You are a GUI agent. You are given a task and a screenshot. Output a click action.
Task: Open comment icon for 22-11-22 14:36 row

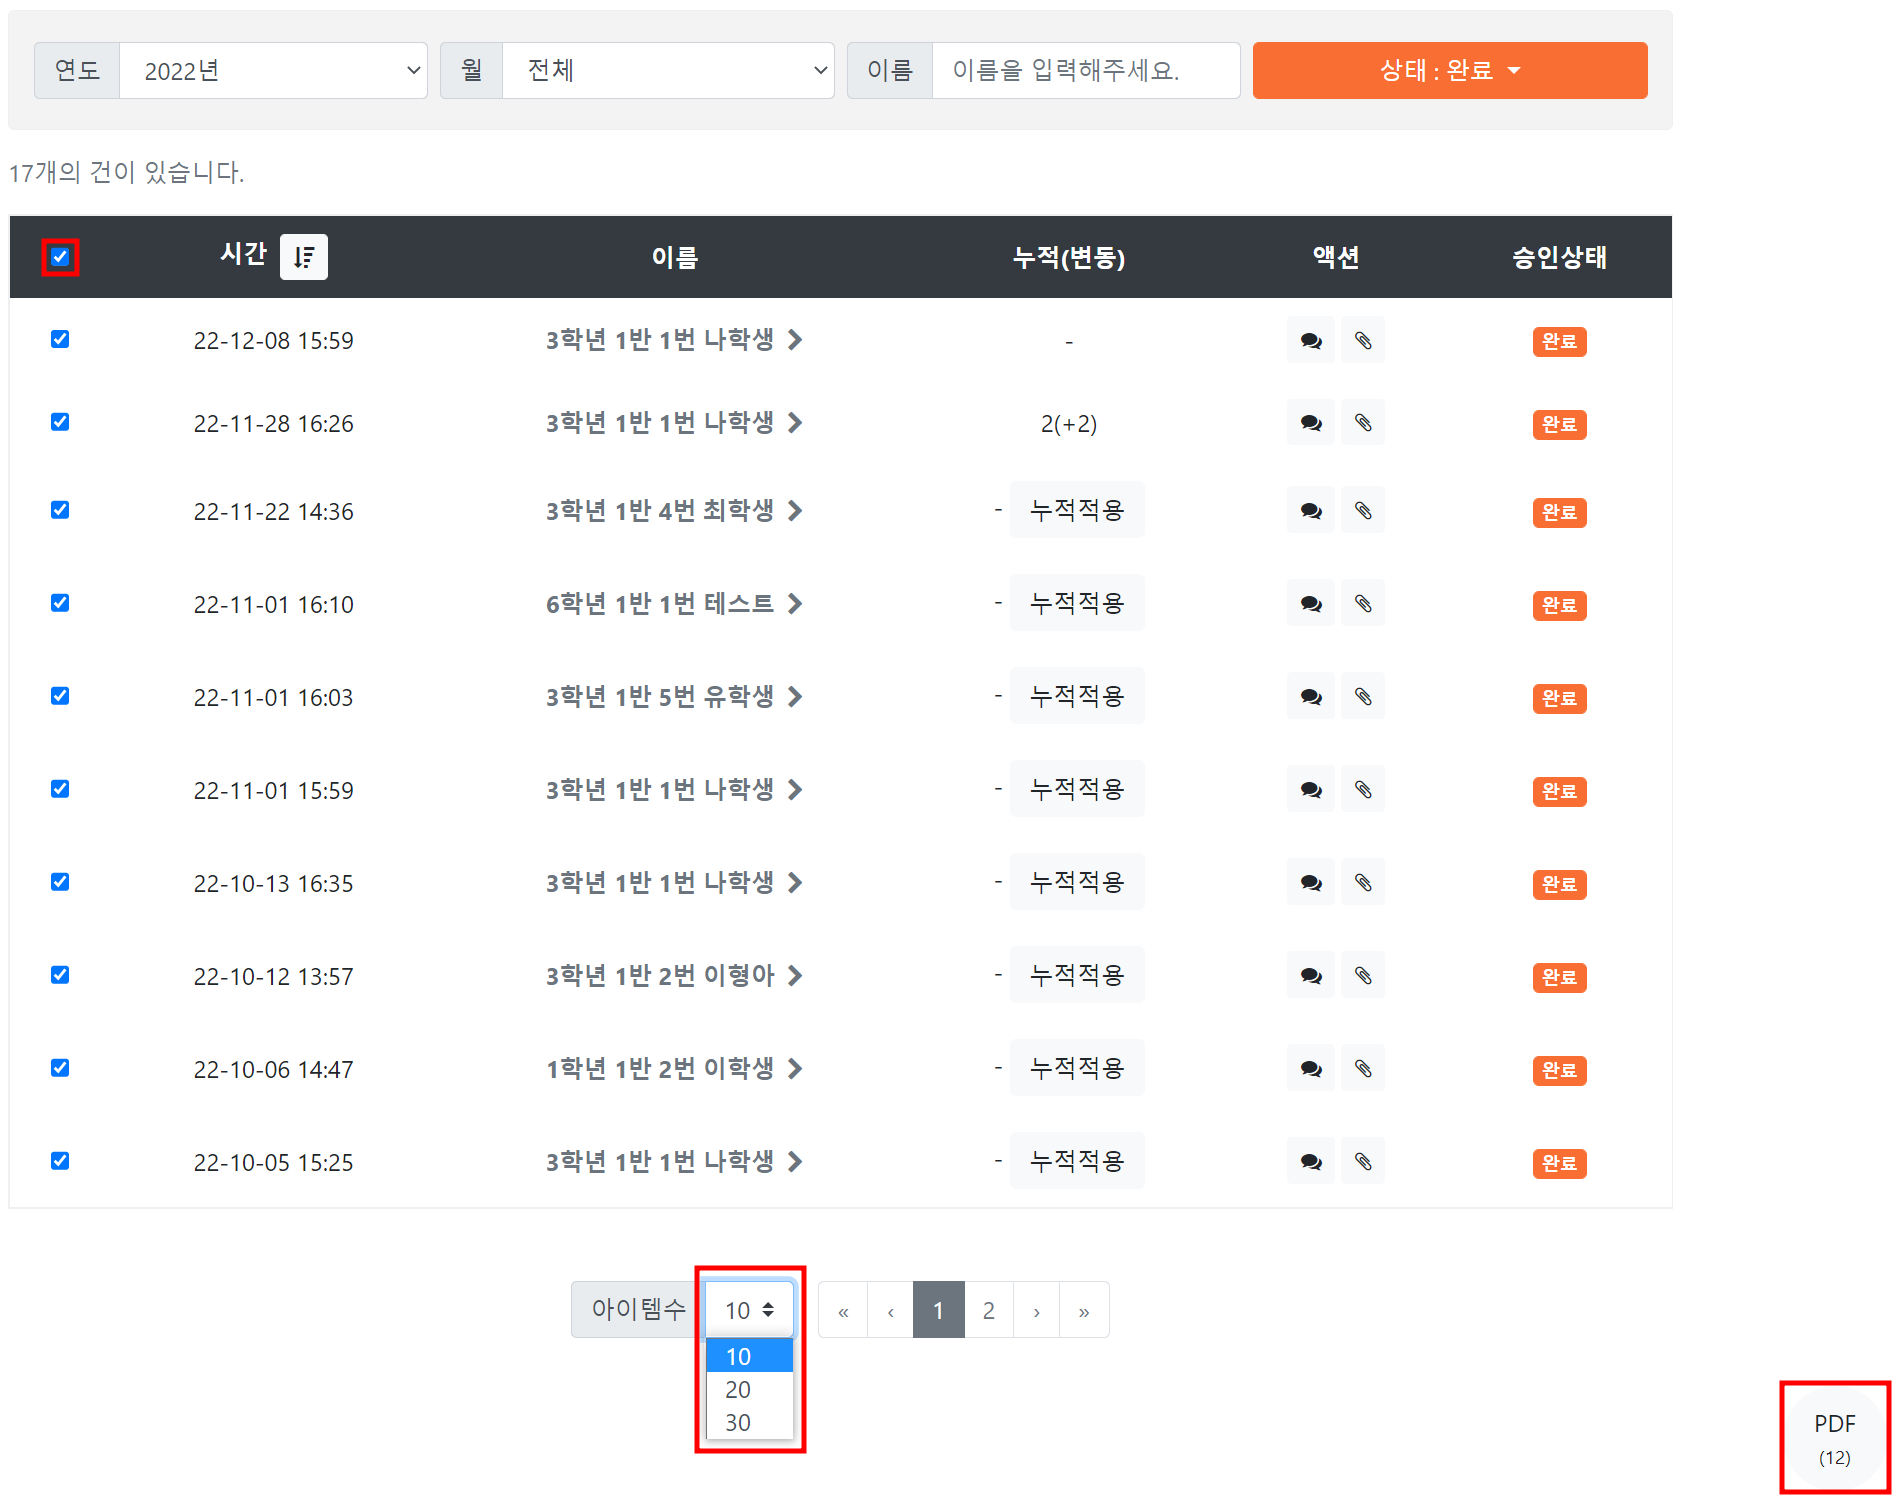[1311, 512]
